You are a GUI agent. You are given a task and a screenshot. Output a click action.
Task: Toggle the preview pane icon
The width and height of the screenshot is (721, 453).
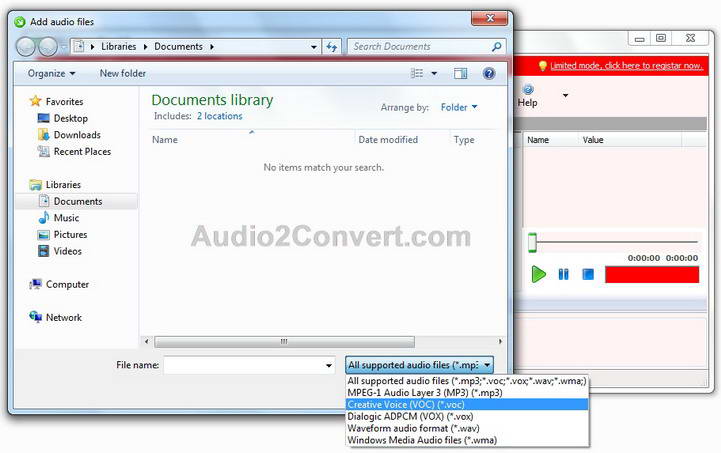click(x=460, y=74)
